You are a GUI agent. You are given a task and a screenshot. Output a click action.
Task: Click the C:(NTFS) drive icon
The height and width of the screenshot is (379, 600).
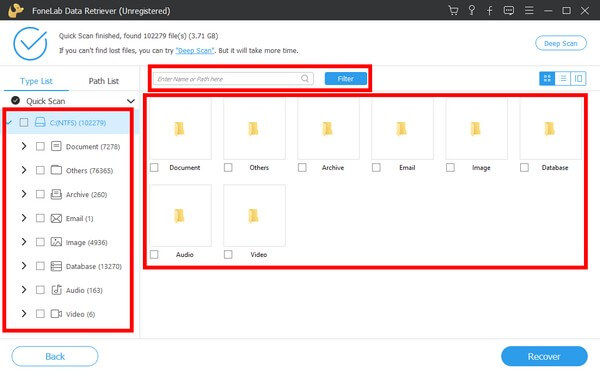40,122
